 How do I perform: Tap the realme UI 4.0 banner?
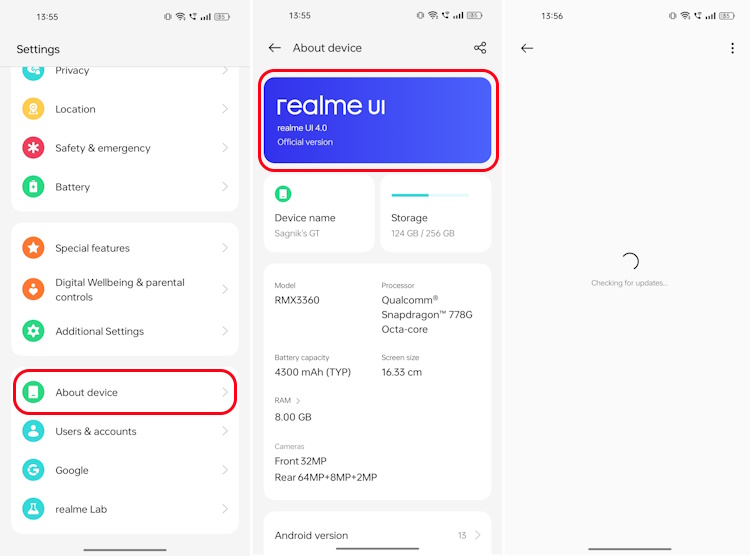[377, 120]
